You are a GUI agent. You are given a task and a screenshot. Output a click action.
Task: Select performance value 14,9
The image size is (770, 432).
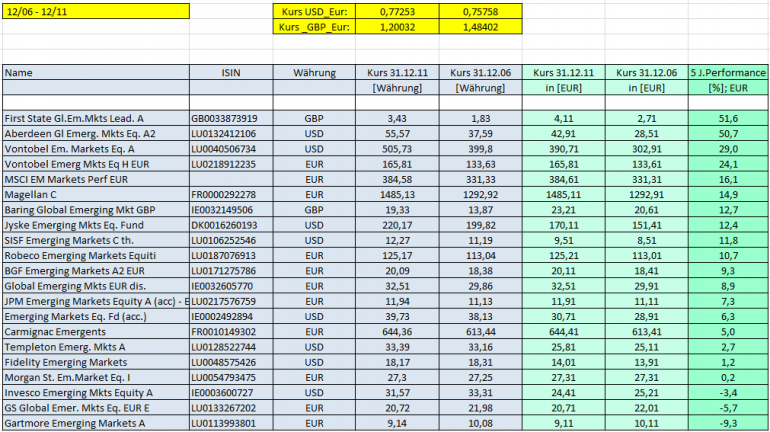tap(728, 194)
